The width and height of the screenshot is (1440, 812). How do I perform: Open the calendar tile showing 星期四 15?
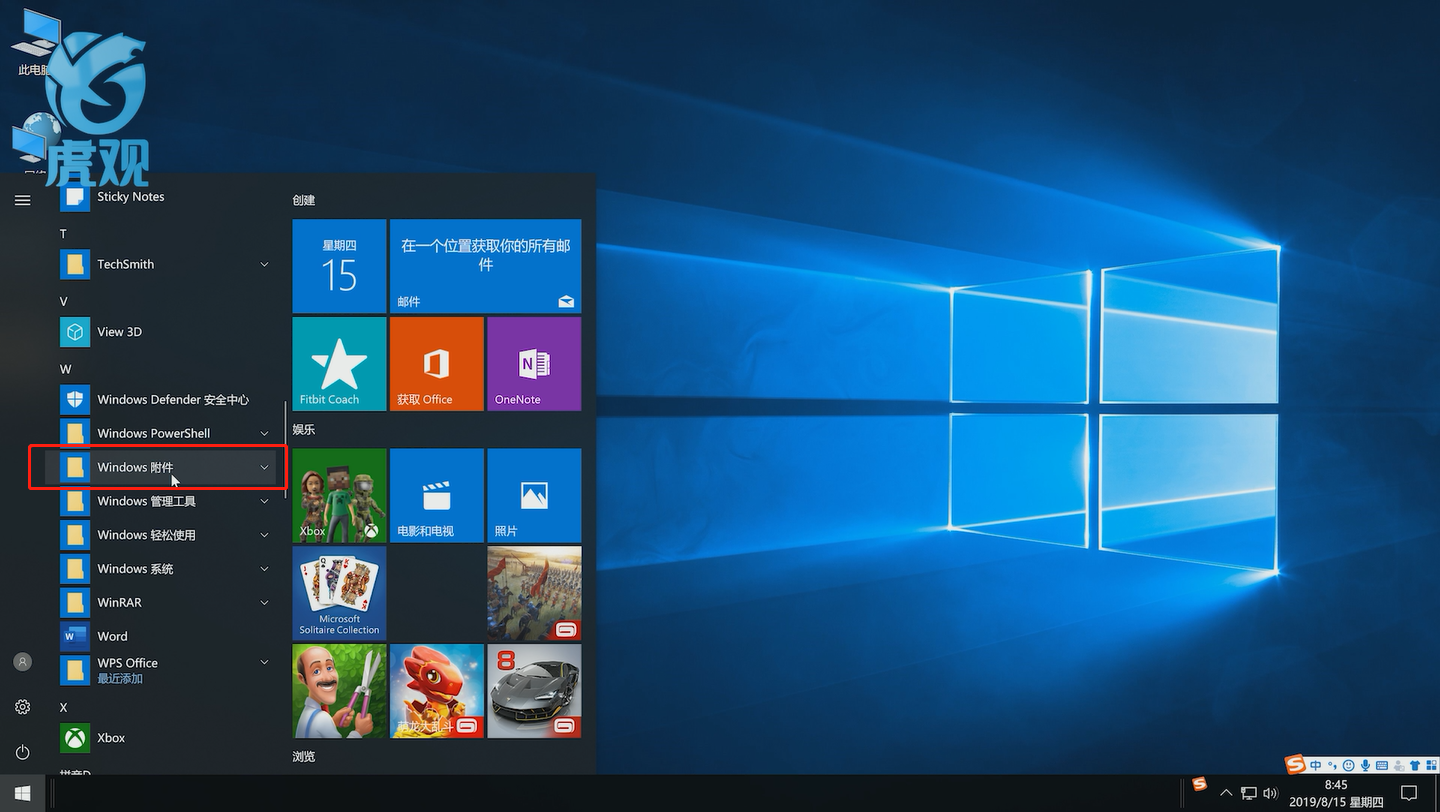tap(339, 266)
